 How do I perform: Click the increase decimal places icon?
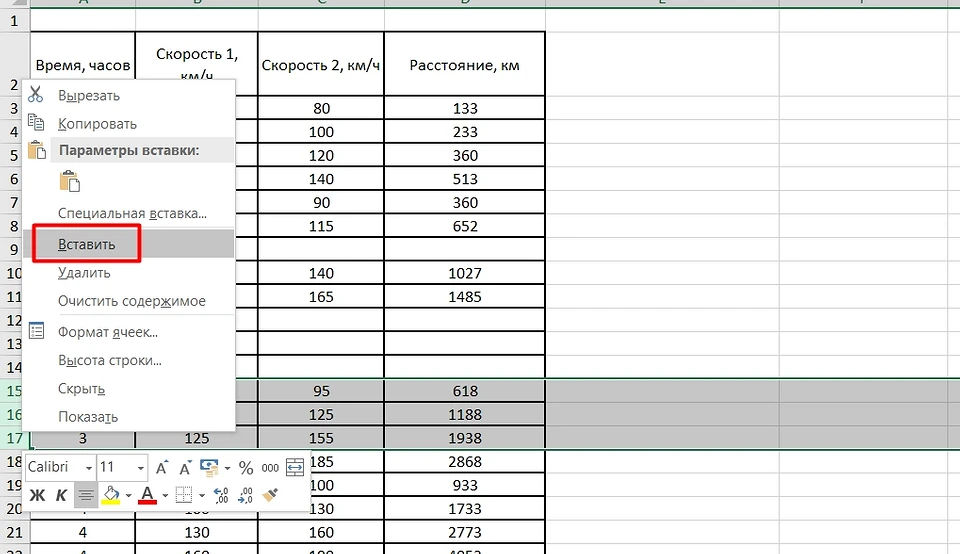[221, 494]
